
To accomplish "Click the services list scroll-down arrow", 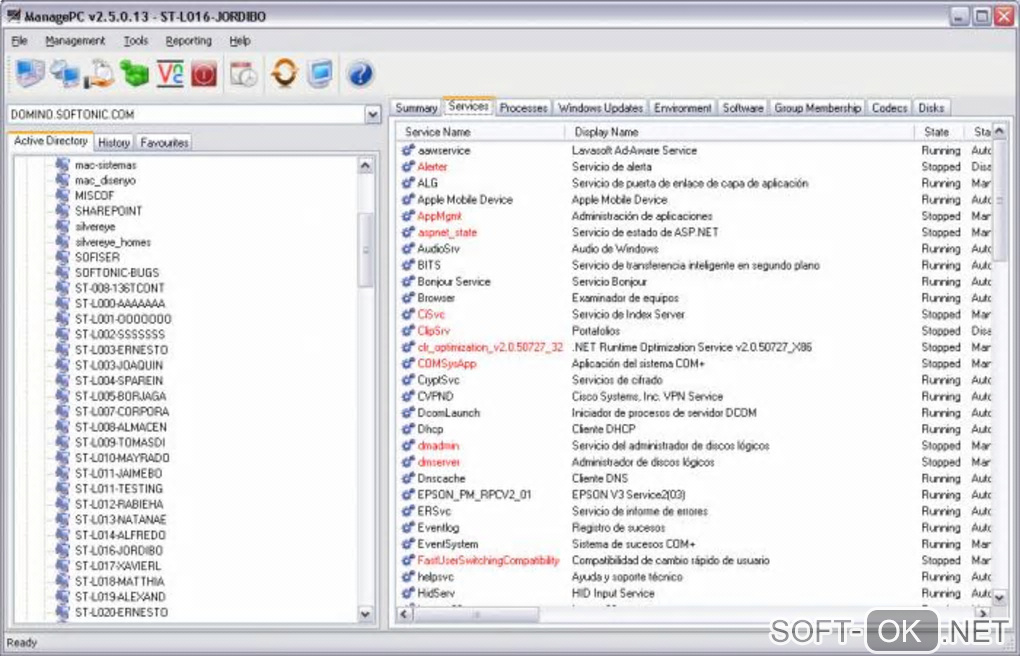I will pyautogui.click(x=999, y=597).
